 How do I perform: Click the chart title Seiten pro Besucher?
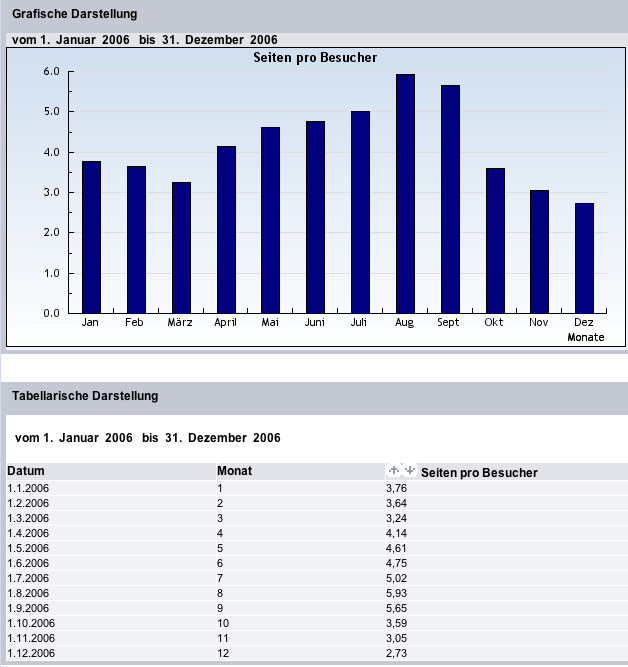click(315, 58)
